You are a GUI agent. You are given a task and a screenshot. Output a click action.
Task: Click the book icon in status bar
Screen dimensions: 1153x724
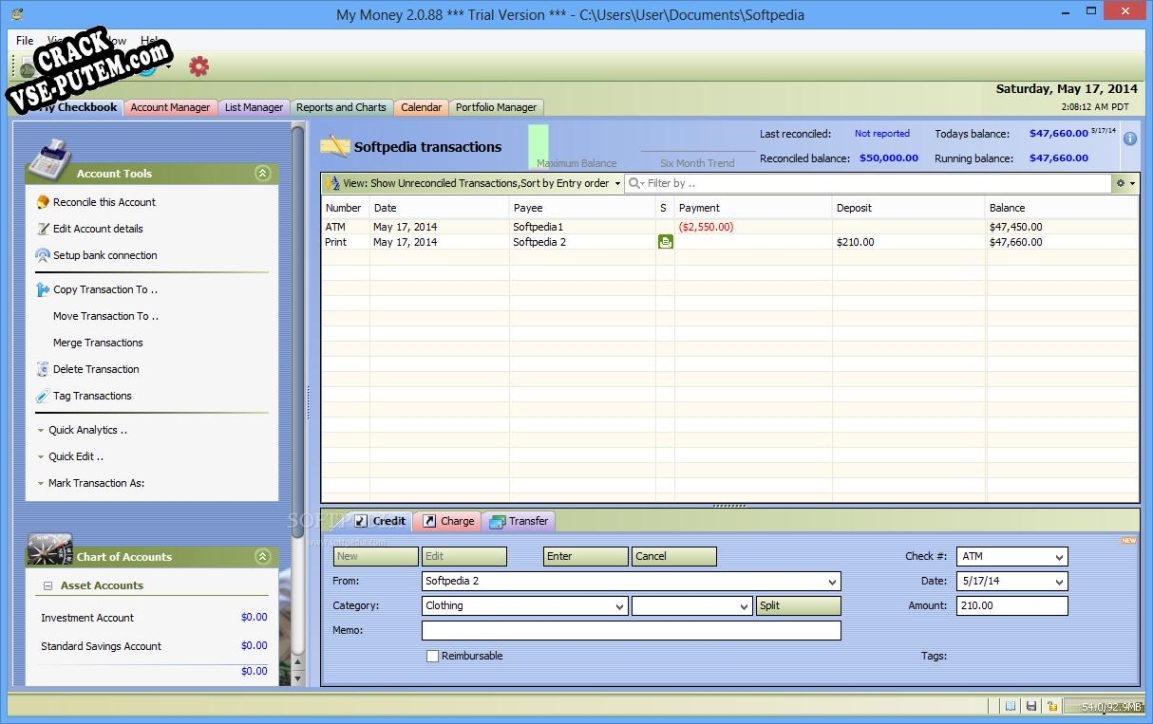1010,706
